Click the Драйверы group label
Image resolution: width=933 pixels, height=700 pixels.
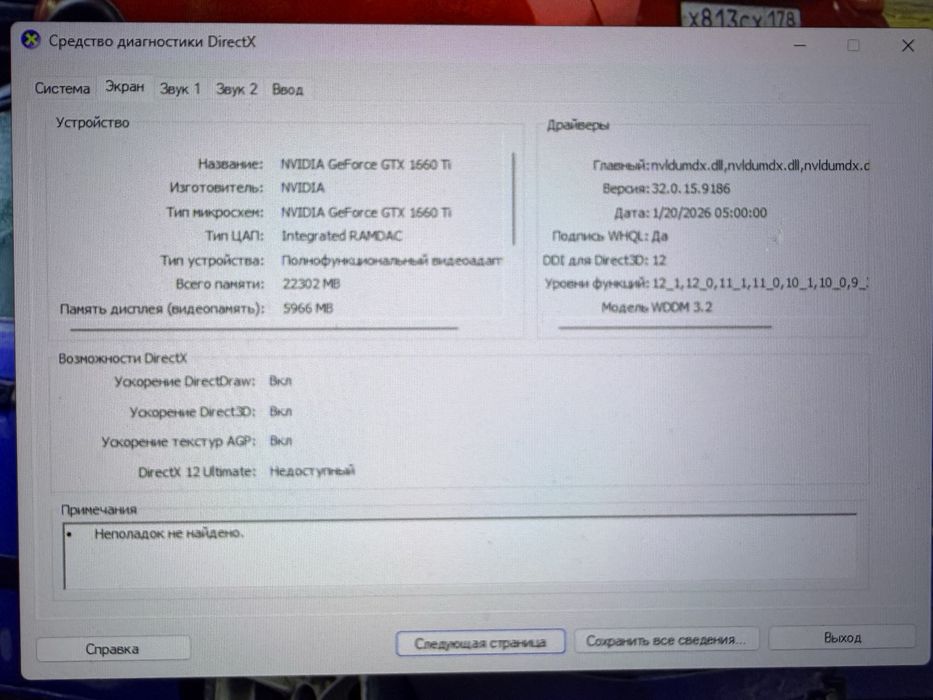578,126
